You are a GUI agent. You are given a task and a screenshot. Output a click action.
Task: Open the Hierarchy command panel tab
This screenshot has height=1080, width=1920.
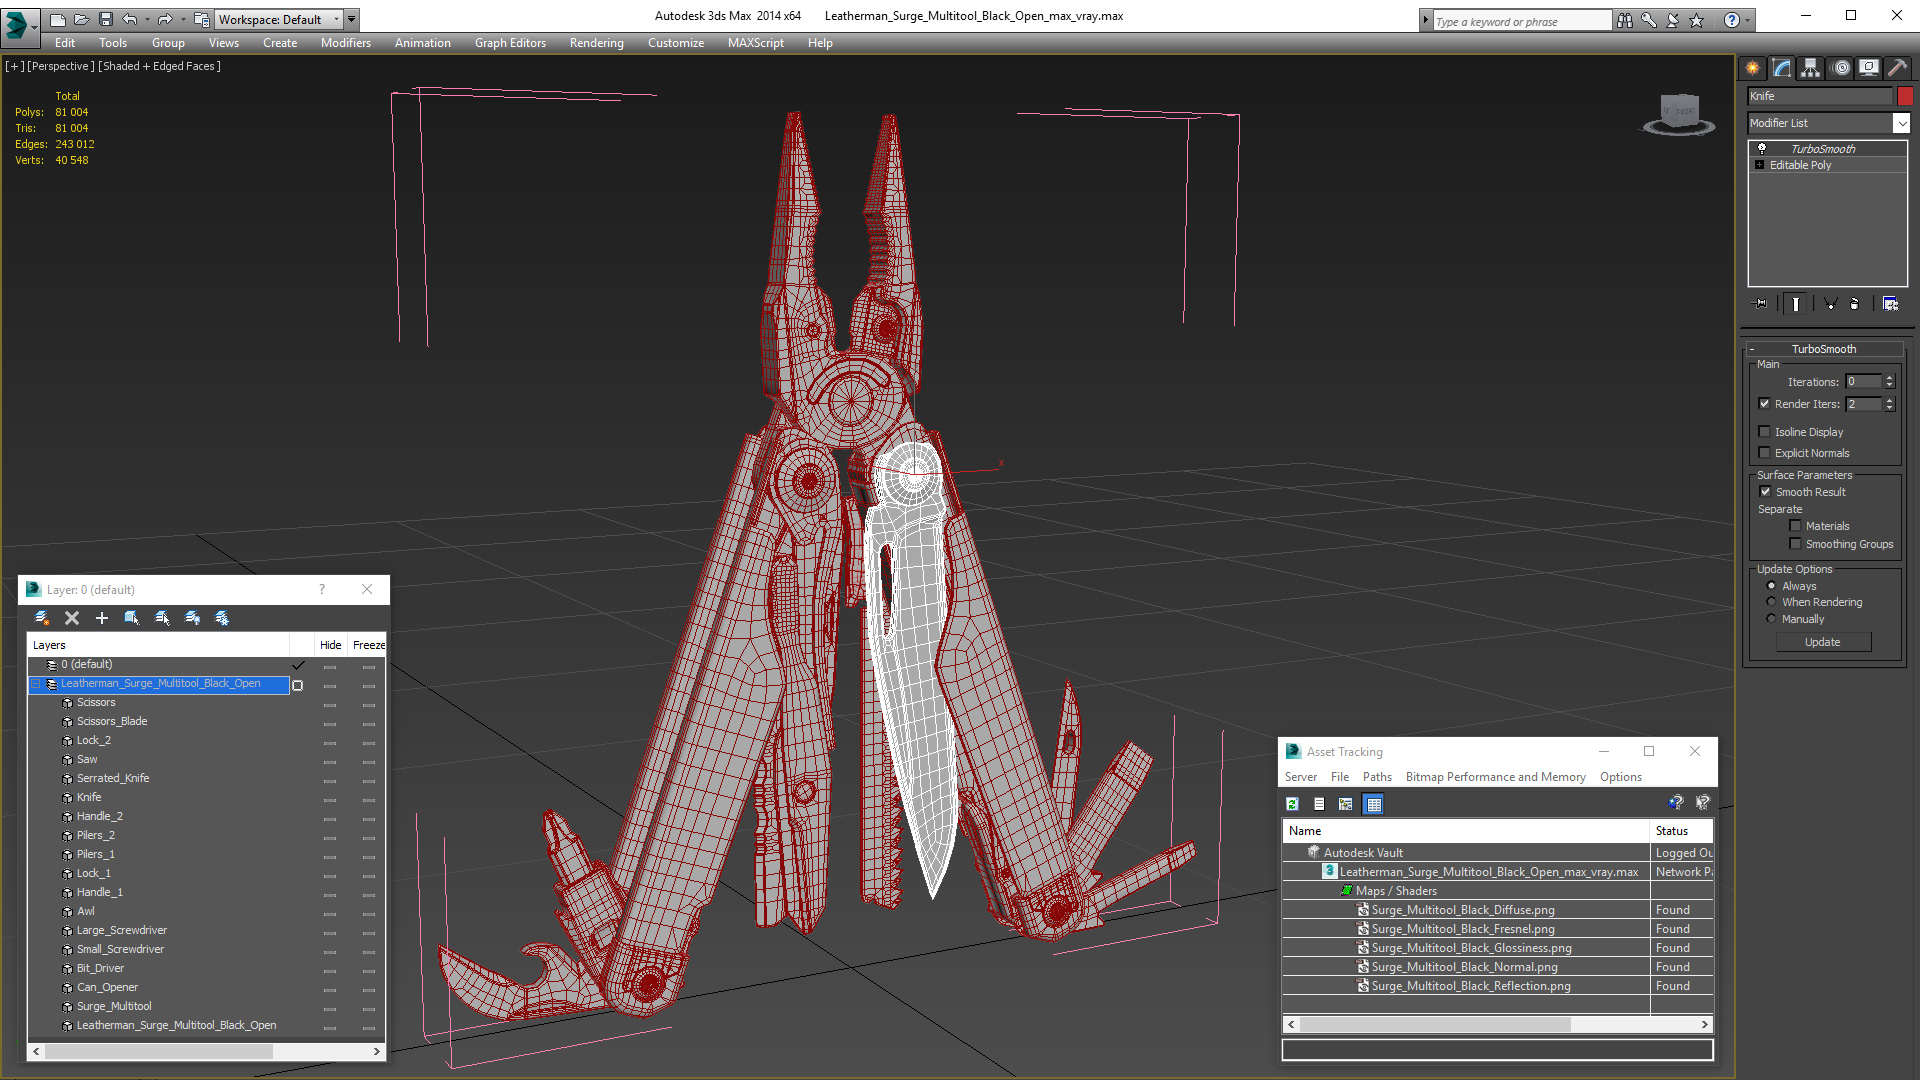[1810, 68]
